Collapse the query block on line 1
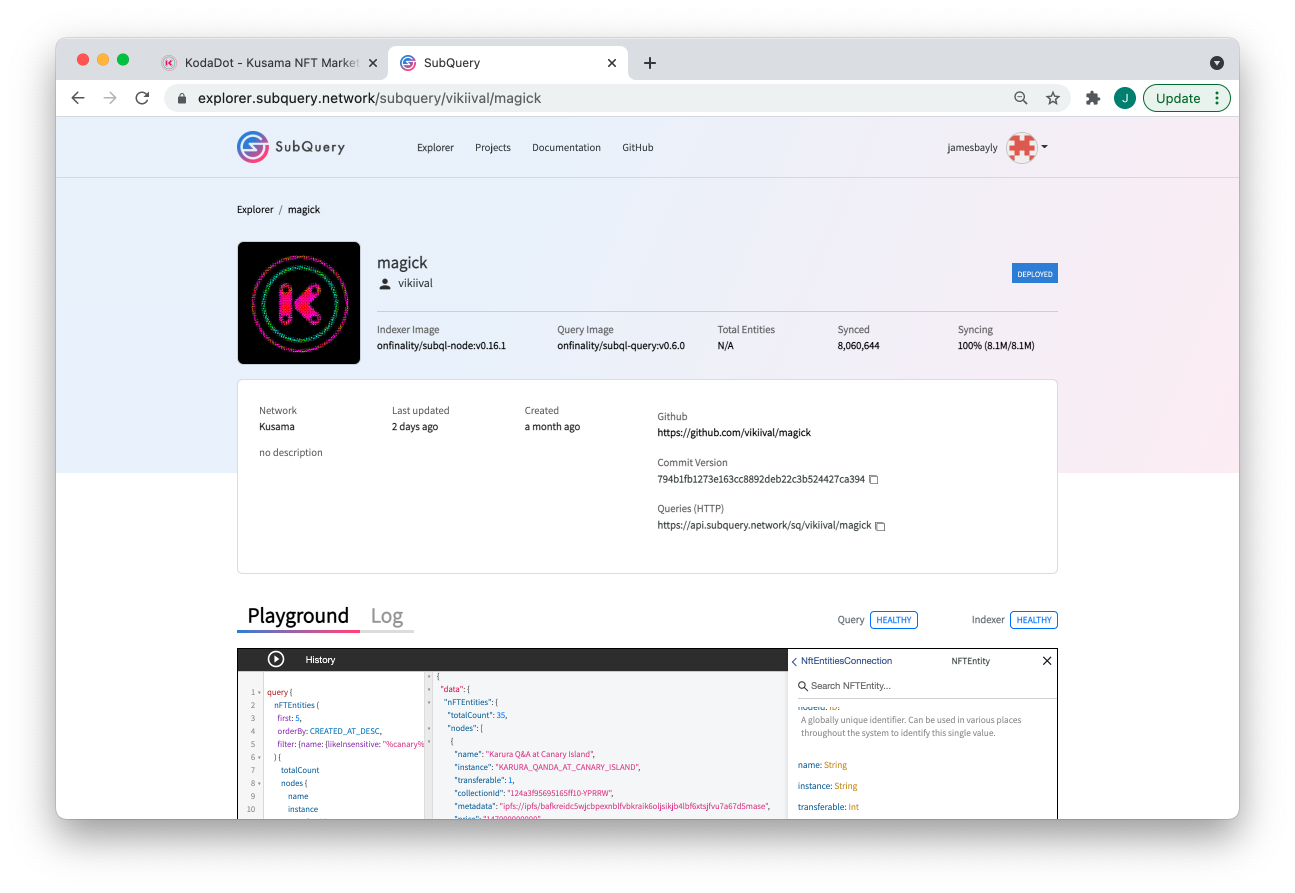This screenshot has height=893, width=1295. pyautogui.click(x=260, y=692)
